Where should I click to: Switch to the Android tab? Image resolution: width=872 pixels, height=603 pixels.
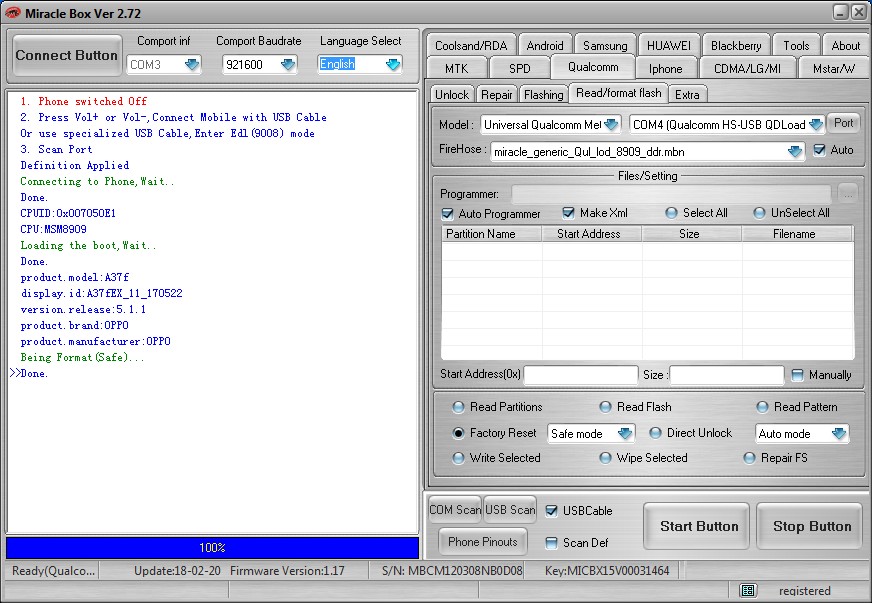(545, 46)
